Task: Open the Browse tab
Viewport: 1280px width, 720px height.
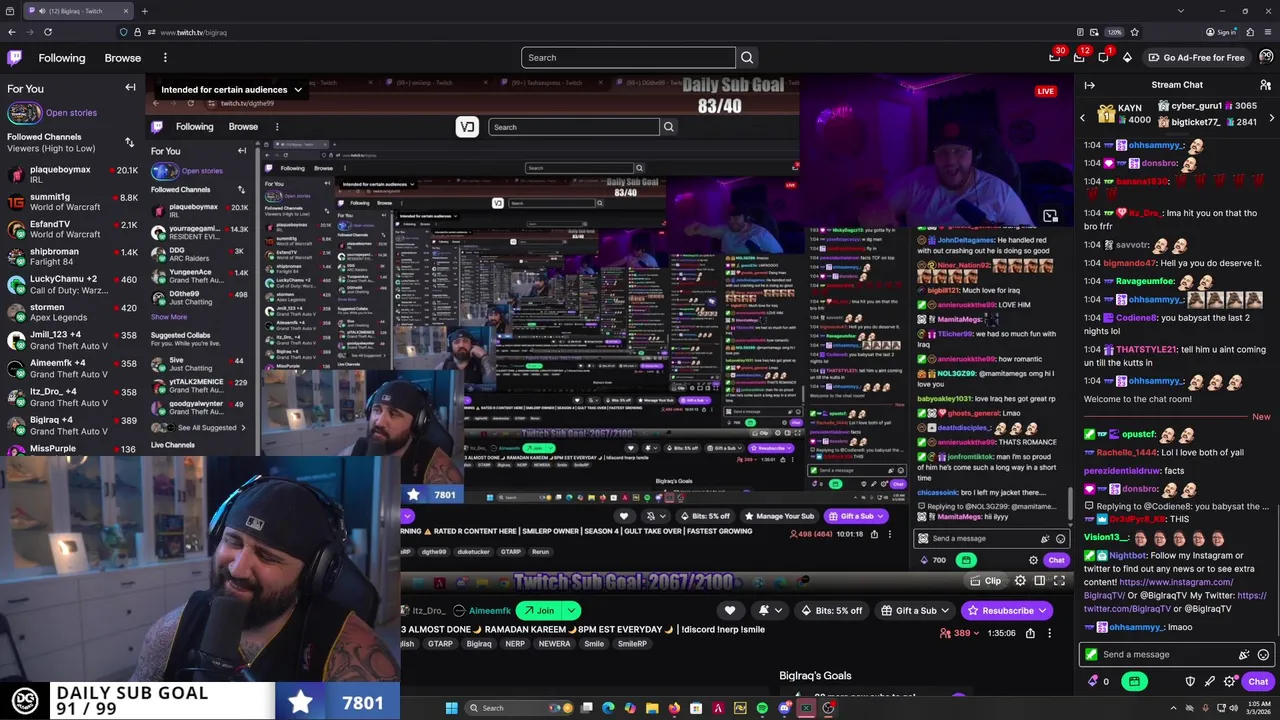Action: 123,58
